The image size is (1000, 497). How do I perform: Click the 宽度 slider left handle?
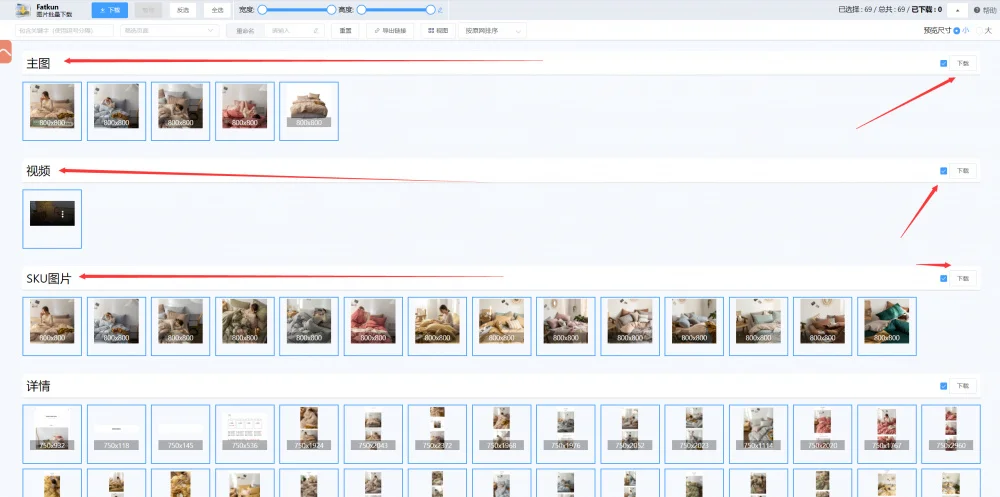click(262, 10)
